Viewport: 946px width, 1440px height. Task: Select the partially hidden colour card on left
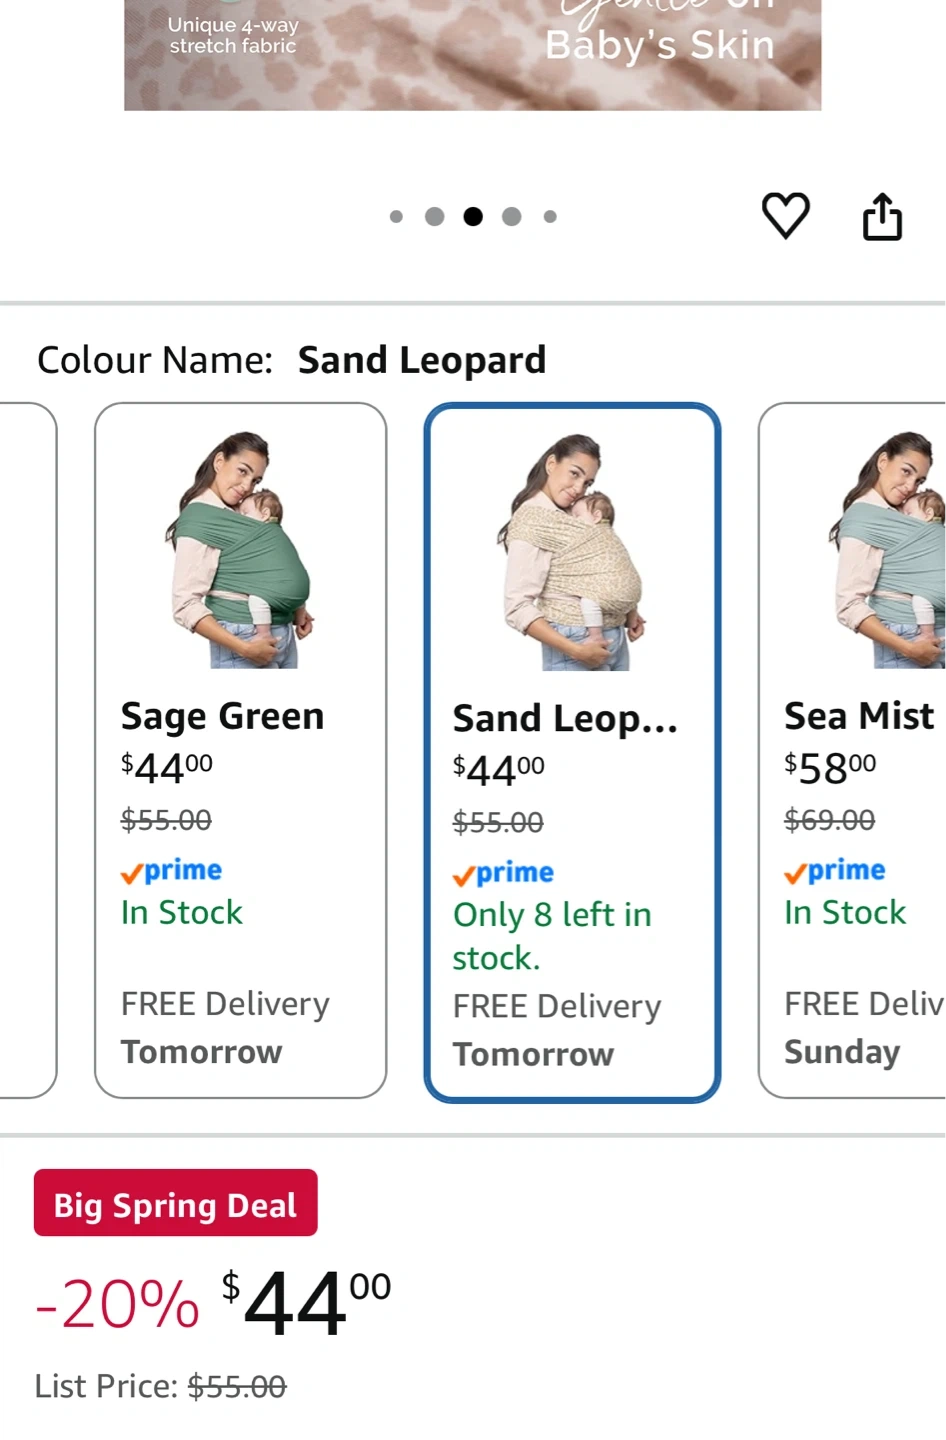27,750
